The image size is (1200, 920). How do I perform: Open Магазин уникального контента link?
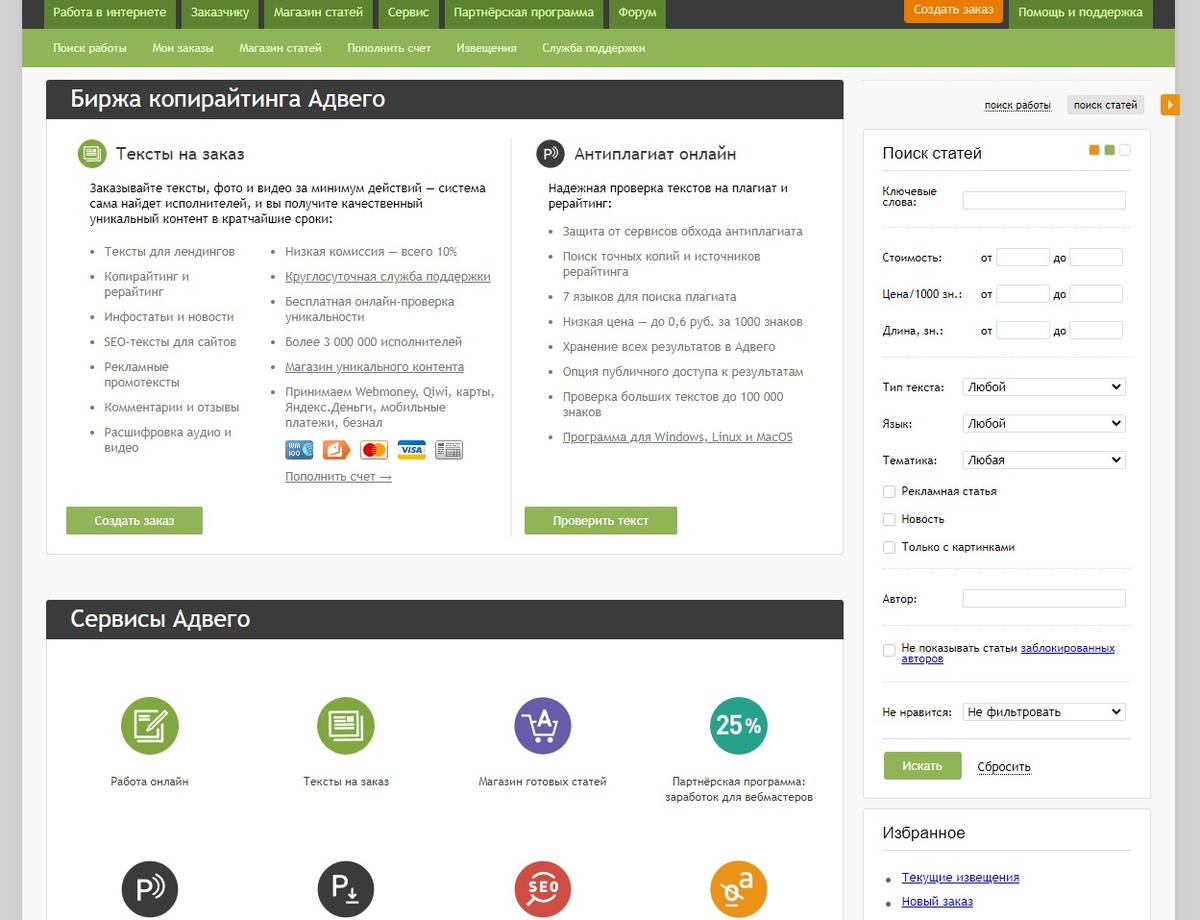(374, 367)
